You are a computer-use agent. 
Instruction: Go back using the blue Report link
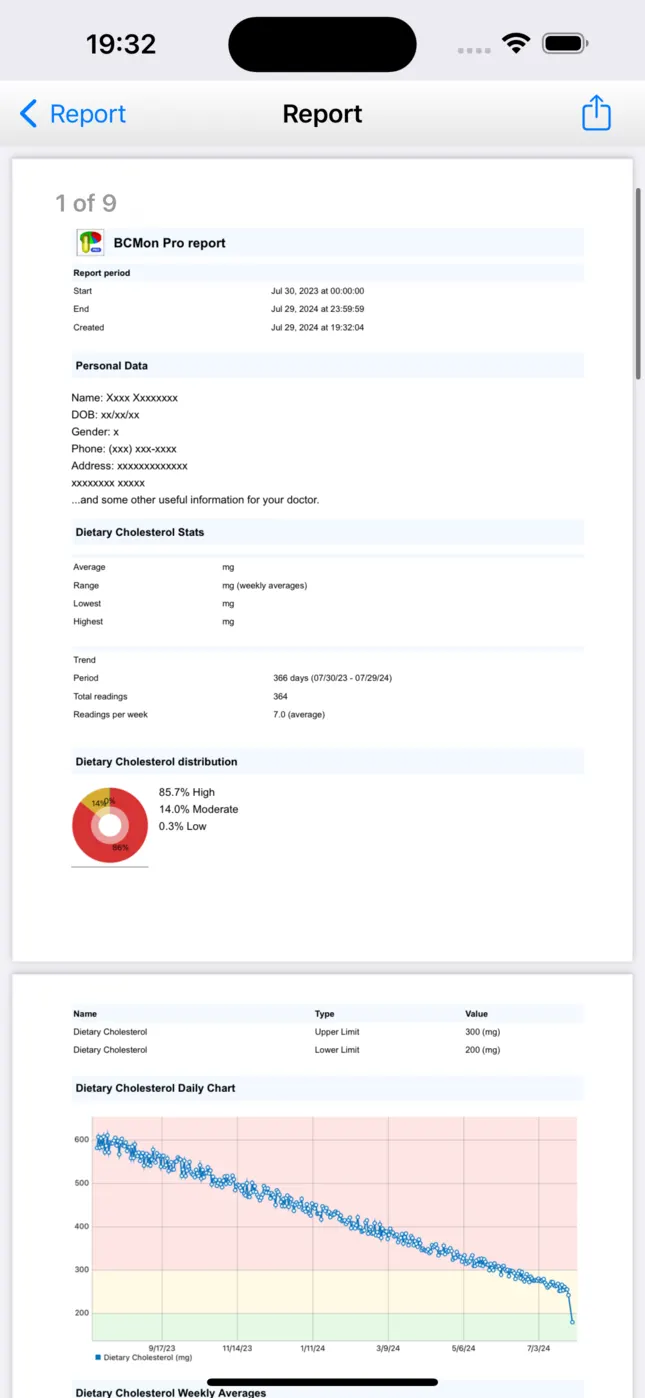click(x=88, y=114)
